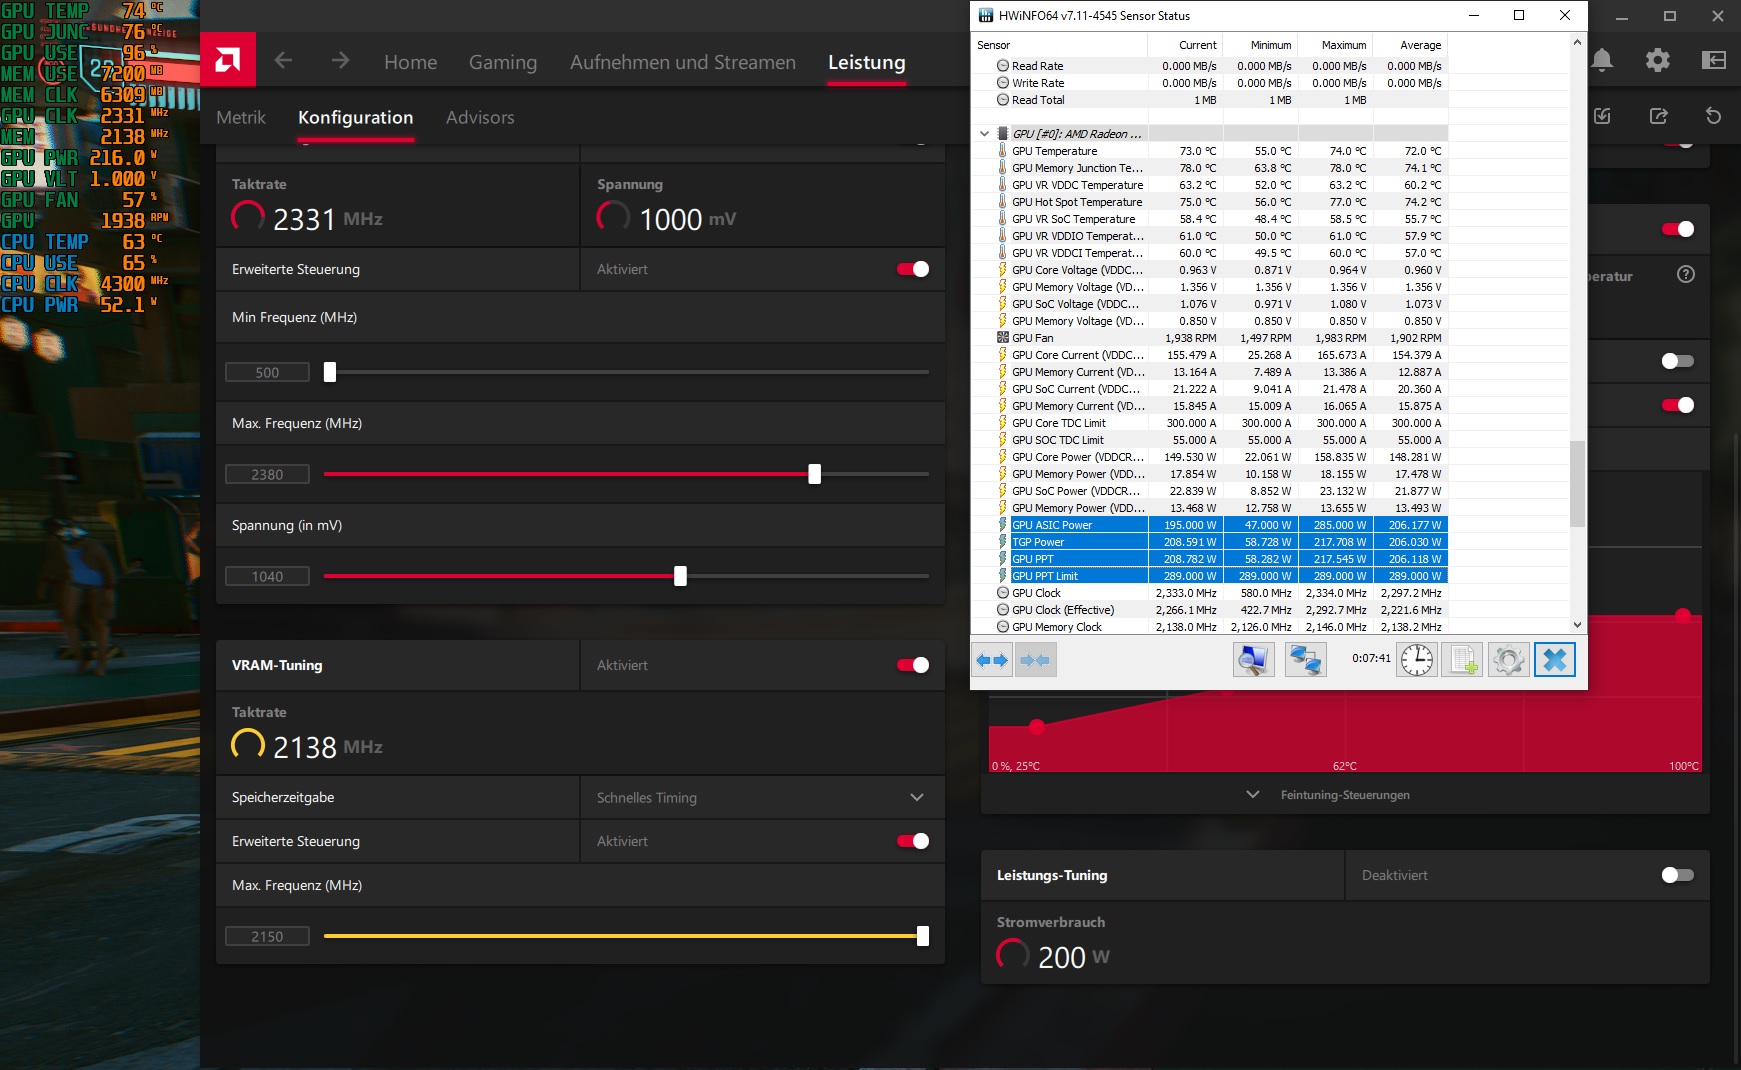Click the fan curve point at 100°C
The image size is (1741, 1070).
(1683, 615)
